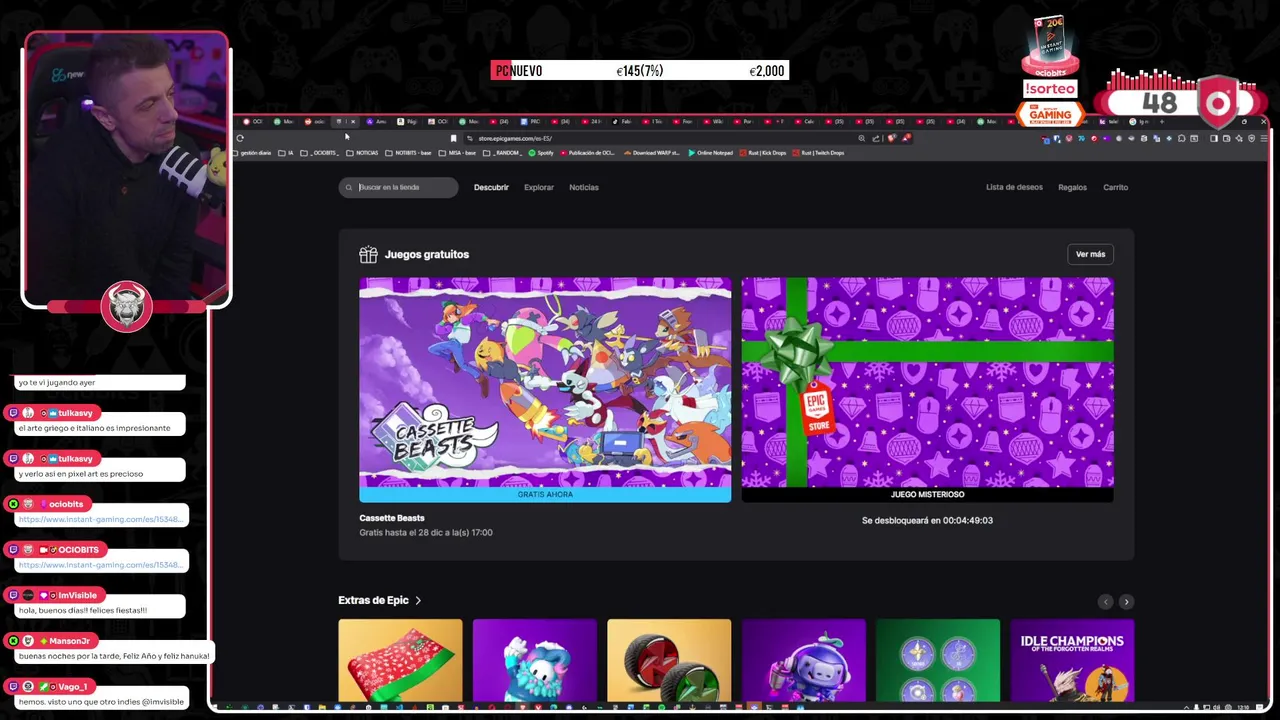This screenshot has height=720, width=1280.
Task: Close the active browser tab
Action: pos(353,121)
